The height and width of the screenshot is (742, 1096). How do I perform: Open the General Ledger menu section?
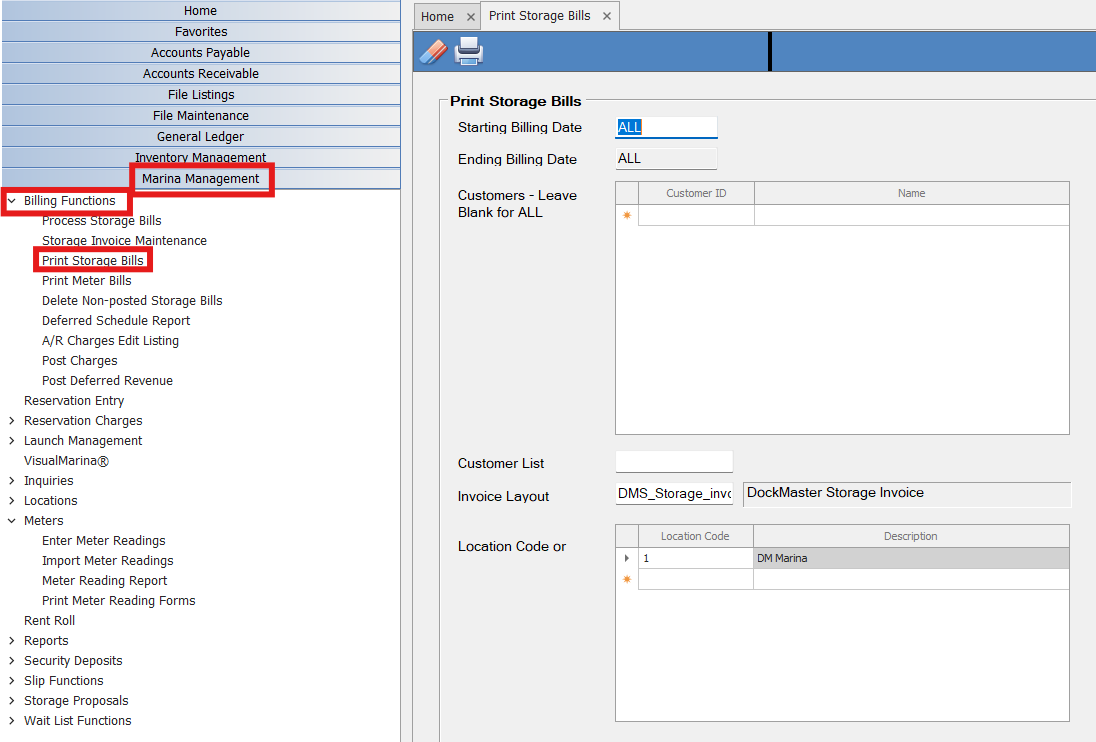(x=200, y=137)
